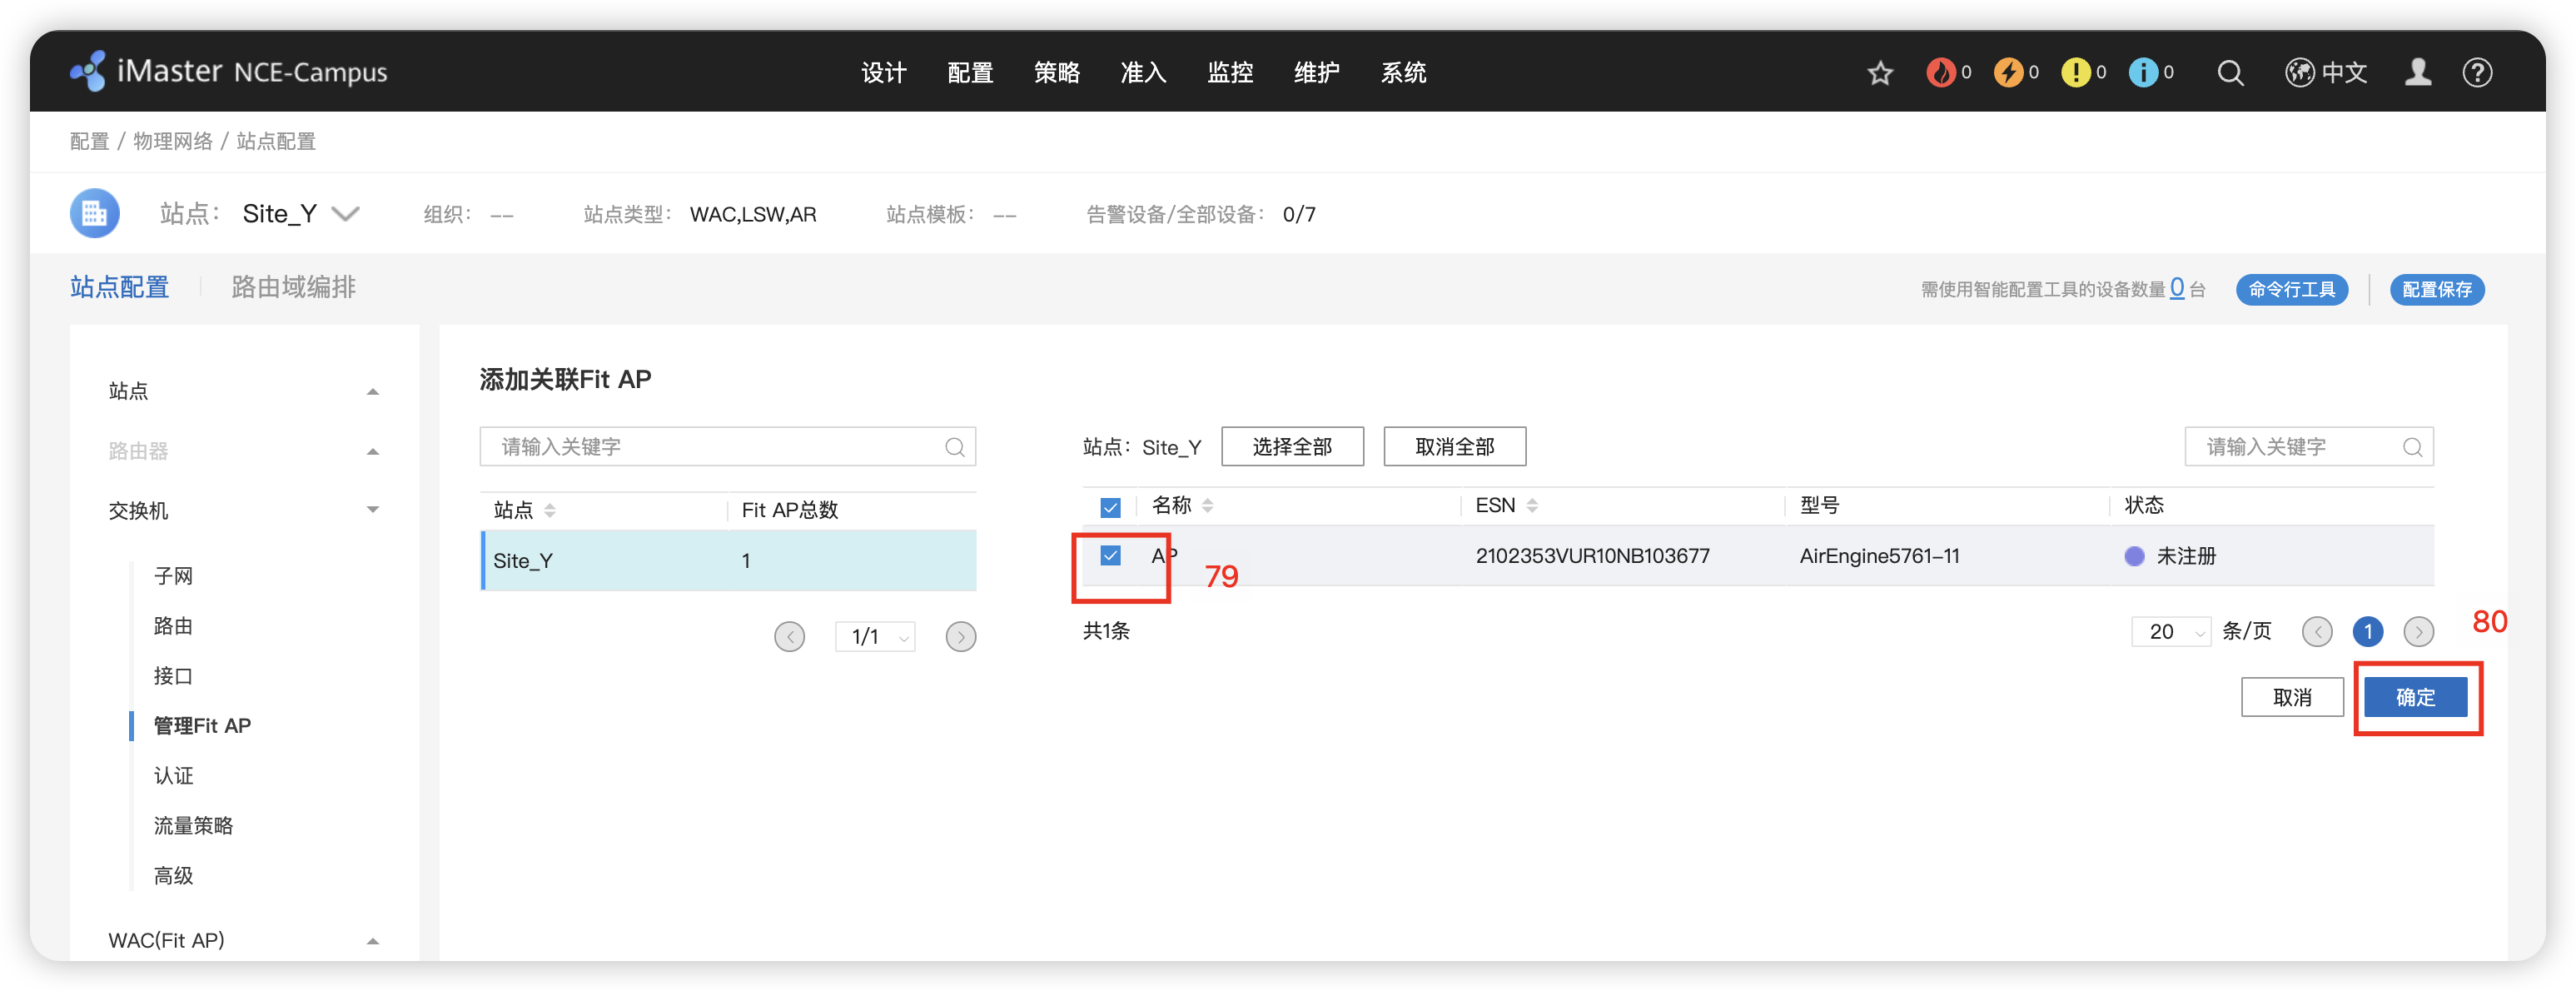2576x991 pixels.
Task: Open info alarms blue icon
Action: coord(2142,73)
